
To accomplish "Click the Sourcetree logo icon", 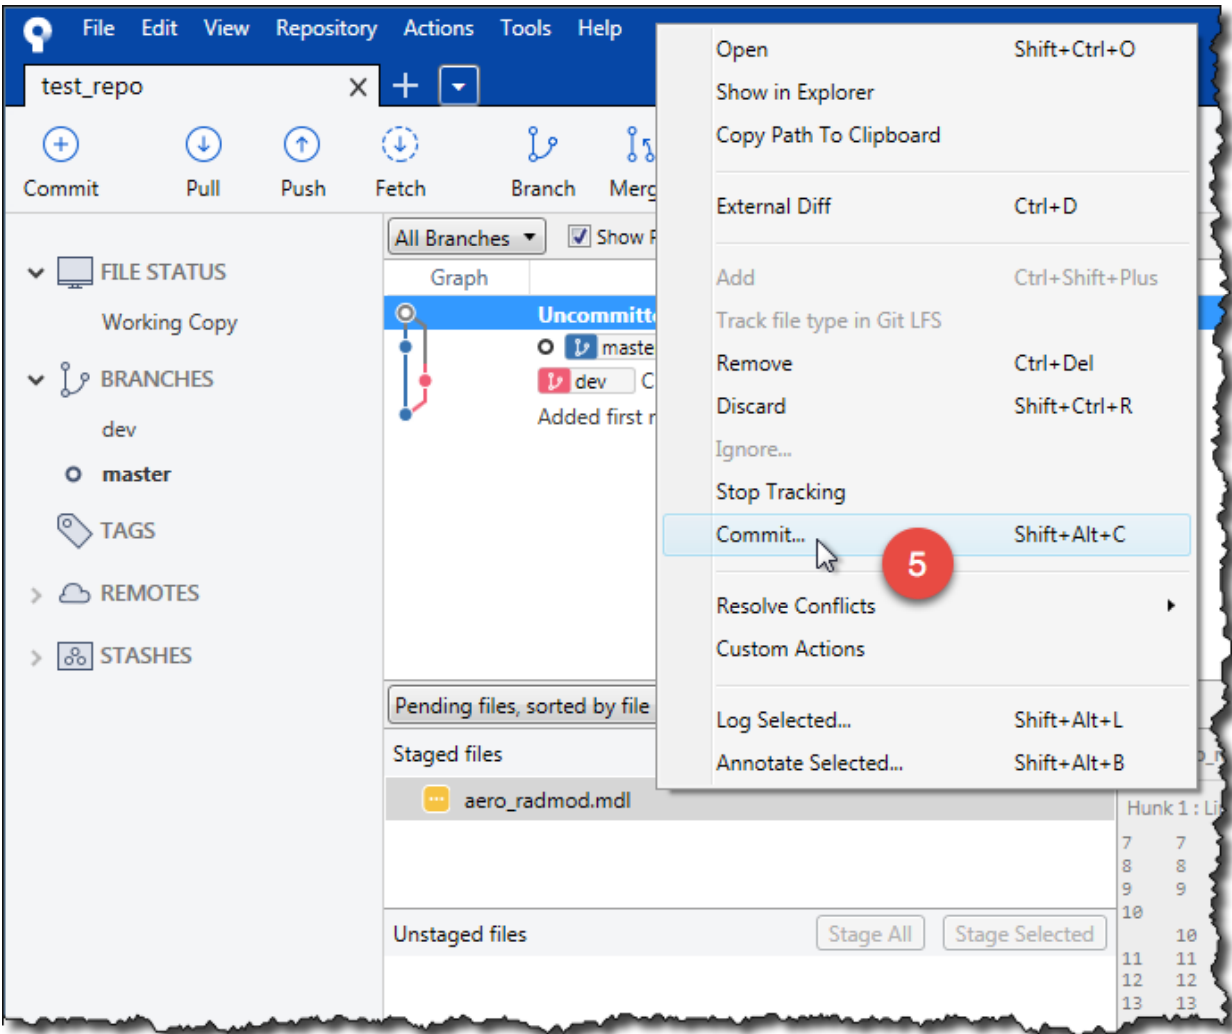I will [x=40, y=32].
